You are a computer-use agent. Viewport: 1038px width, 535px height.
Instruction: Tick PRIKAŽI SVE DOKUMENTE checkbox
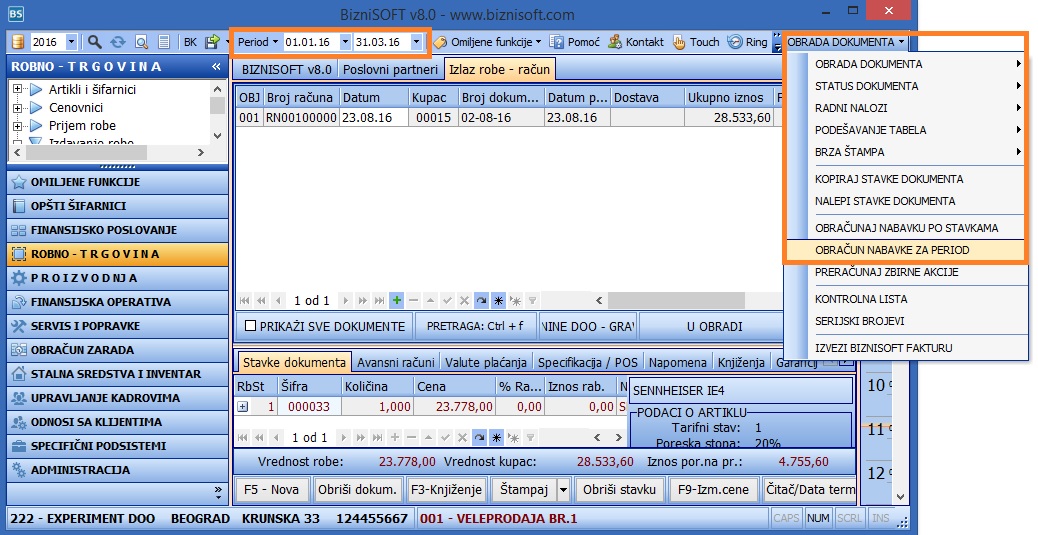[x=250, y=326]
